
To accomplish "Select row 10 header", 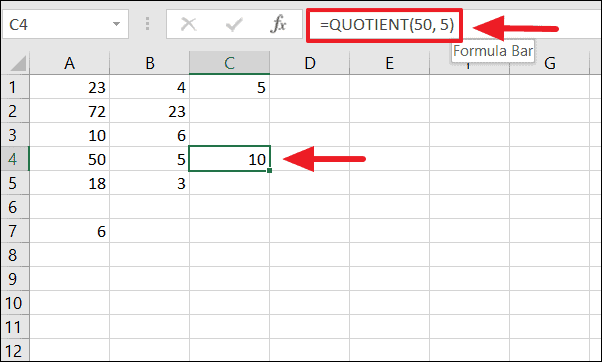I will [15, 303].
